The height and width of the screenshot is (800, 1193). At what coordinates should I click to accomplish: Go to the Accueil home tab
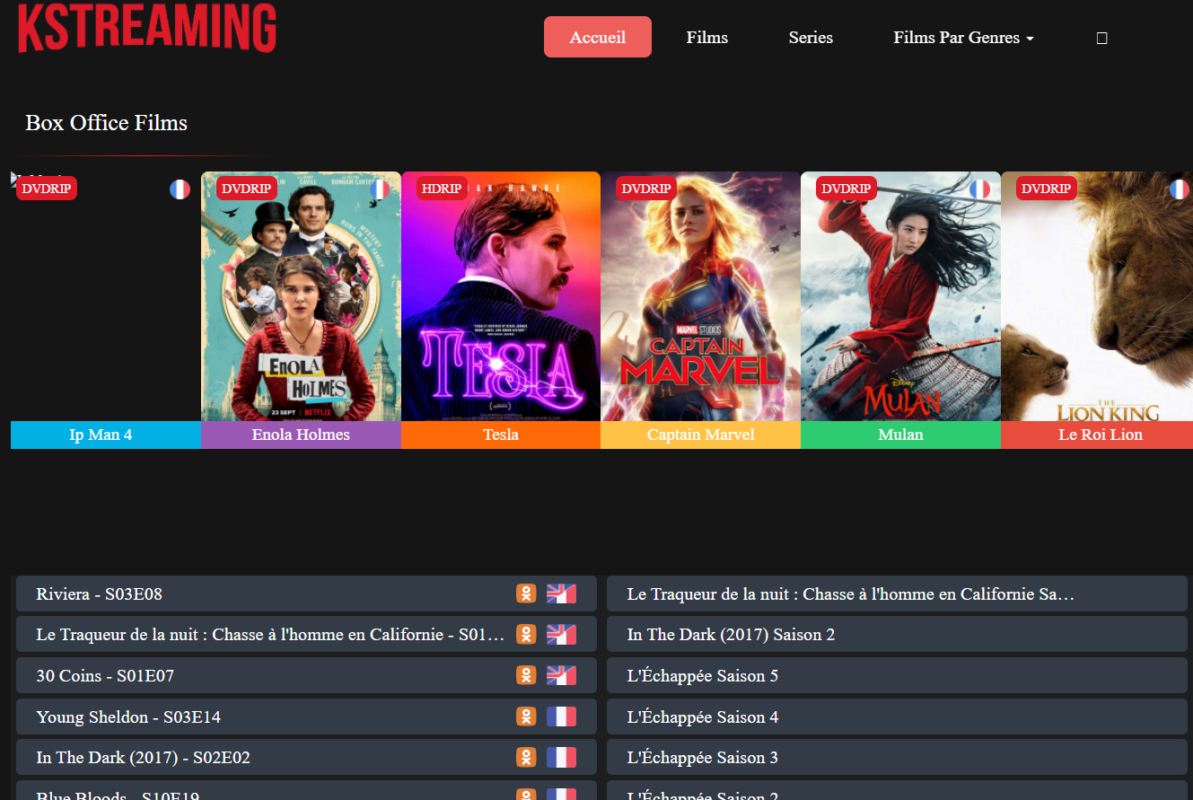[x=597, y=37]
